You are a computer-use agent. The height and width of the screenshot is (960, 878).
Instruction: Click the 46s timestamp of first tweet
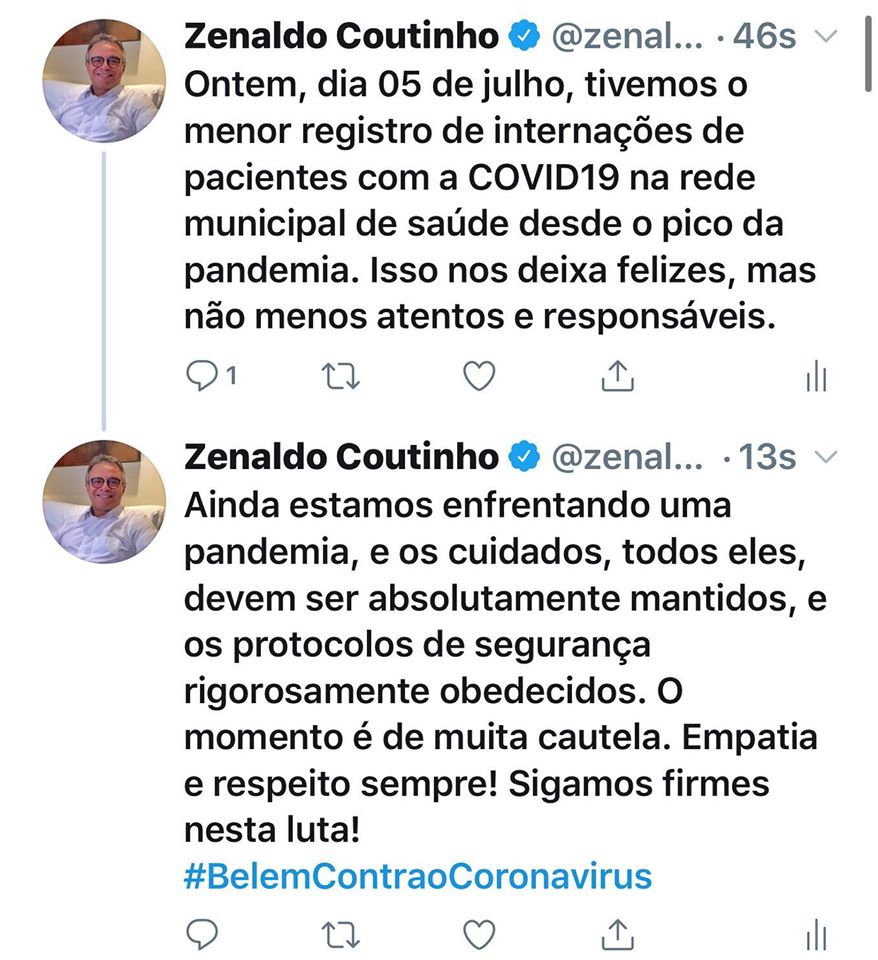(x=765, y=37)
